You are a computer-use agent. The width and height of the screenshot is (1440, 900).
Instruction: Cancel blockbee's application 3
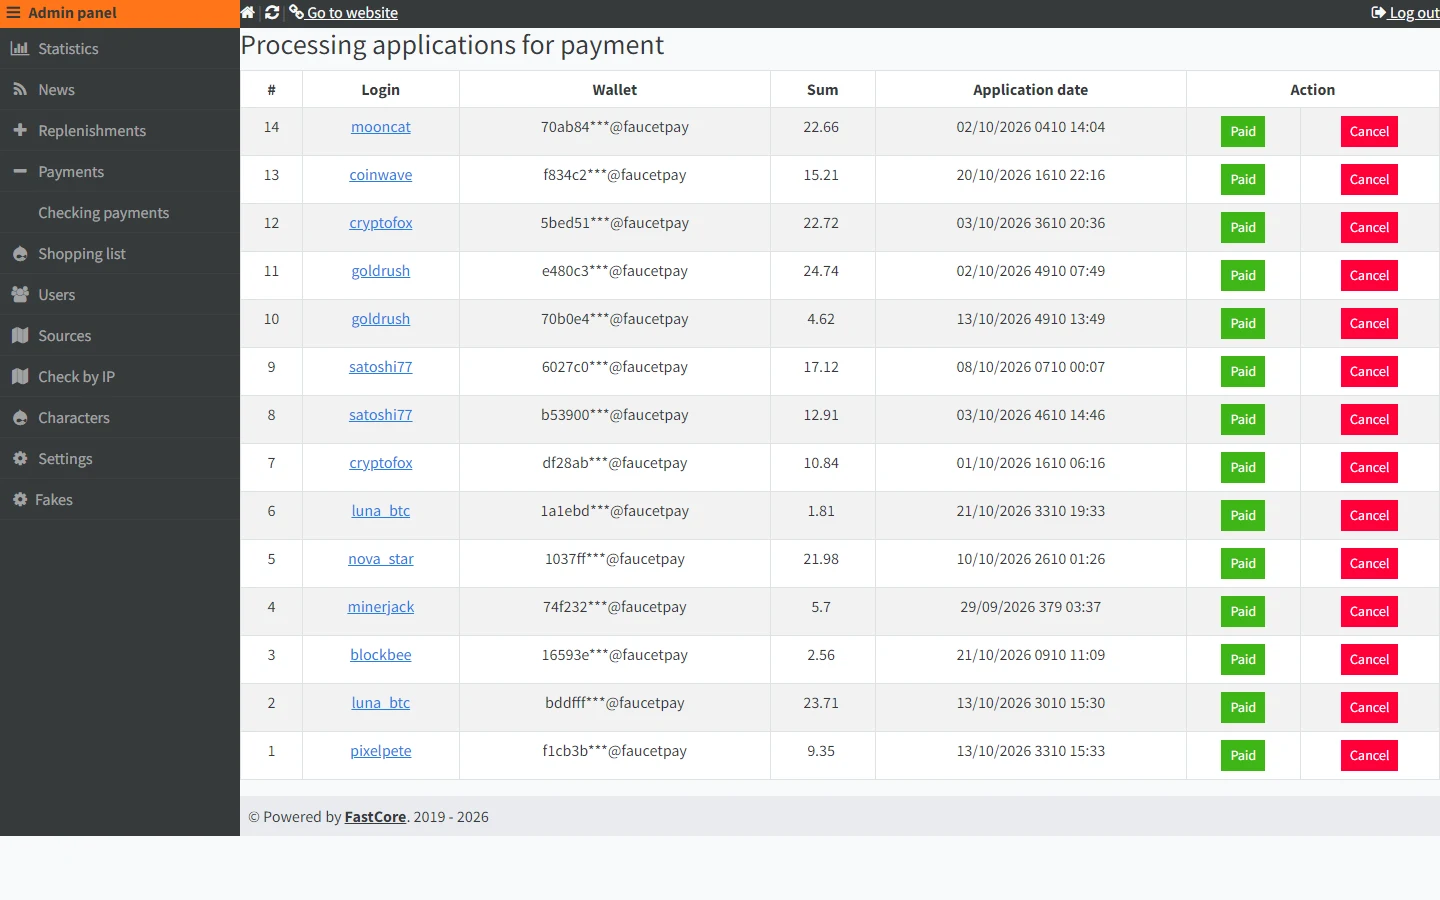coord(1369,660)
